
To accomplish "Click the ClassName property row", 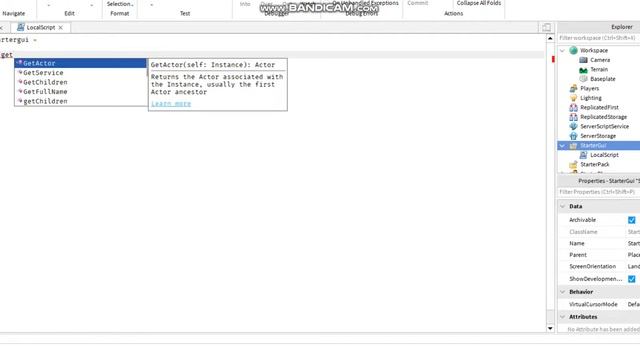I will (599, 232).
